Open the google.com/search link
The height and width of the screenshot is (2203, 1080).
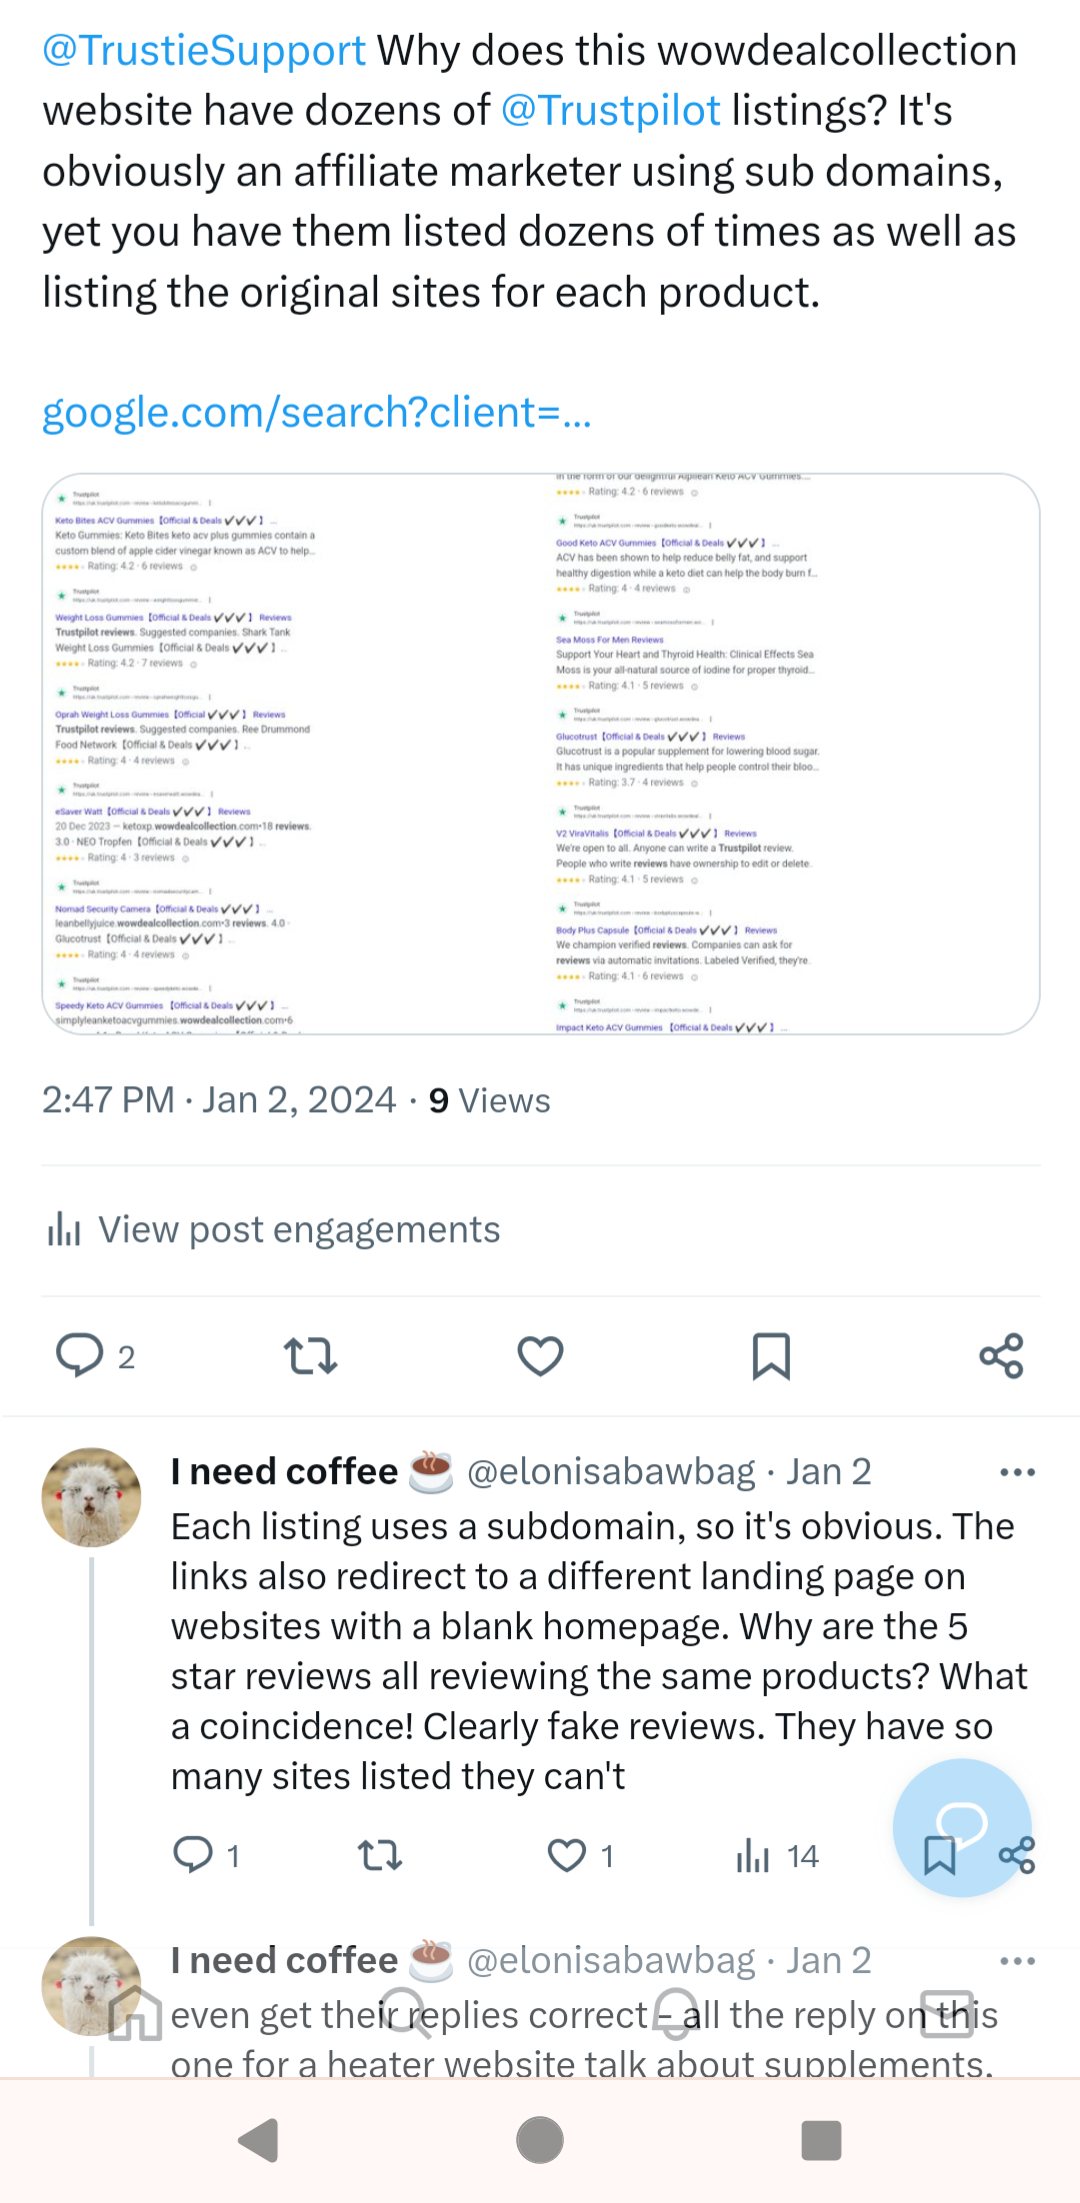coord(316,412)
